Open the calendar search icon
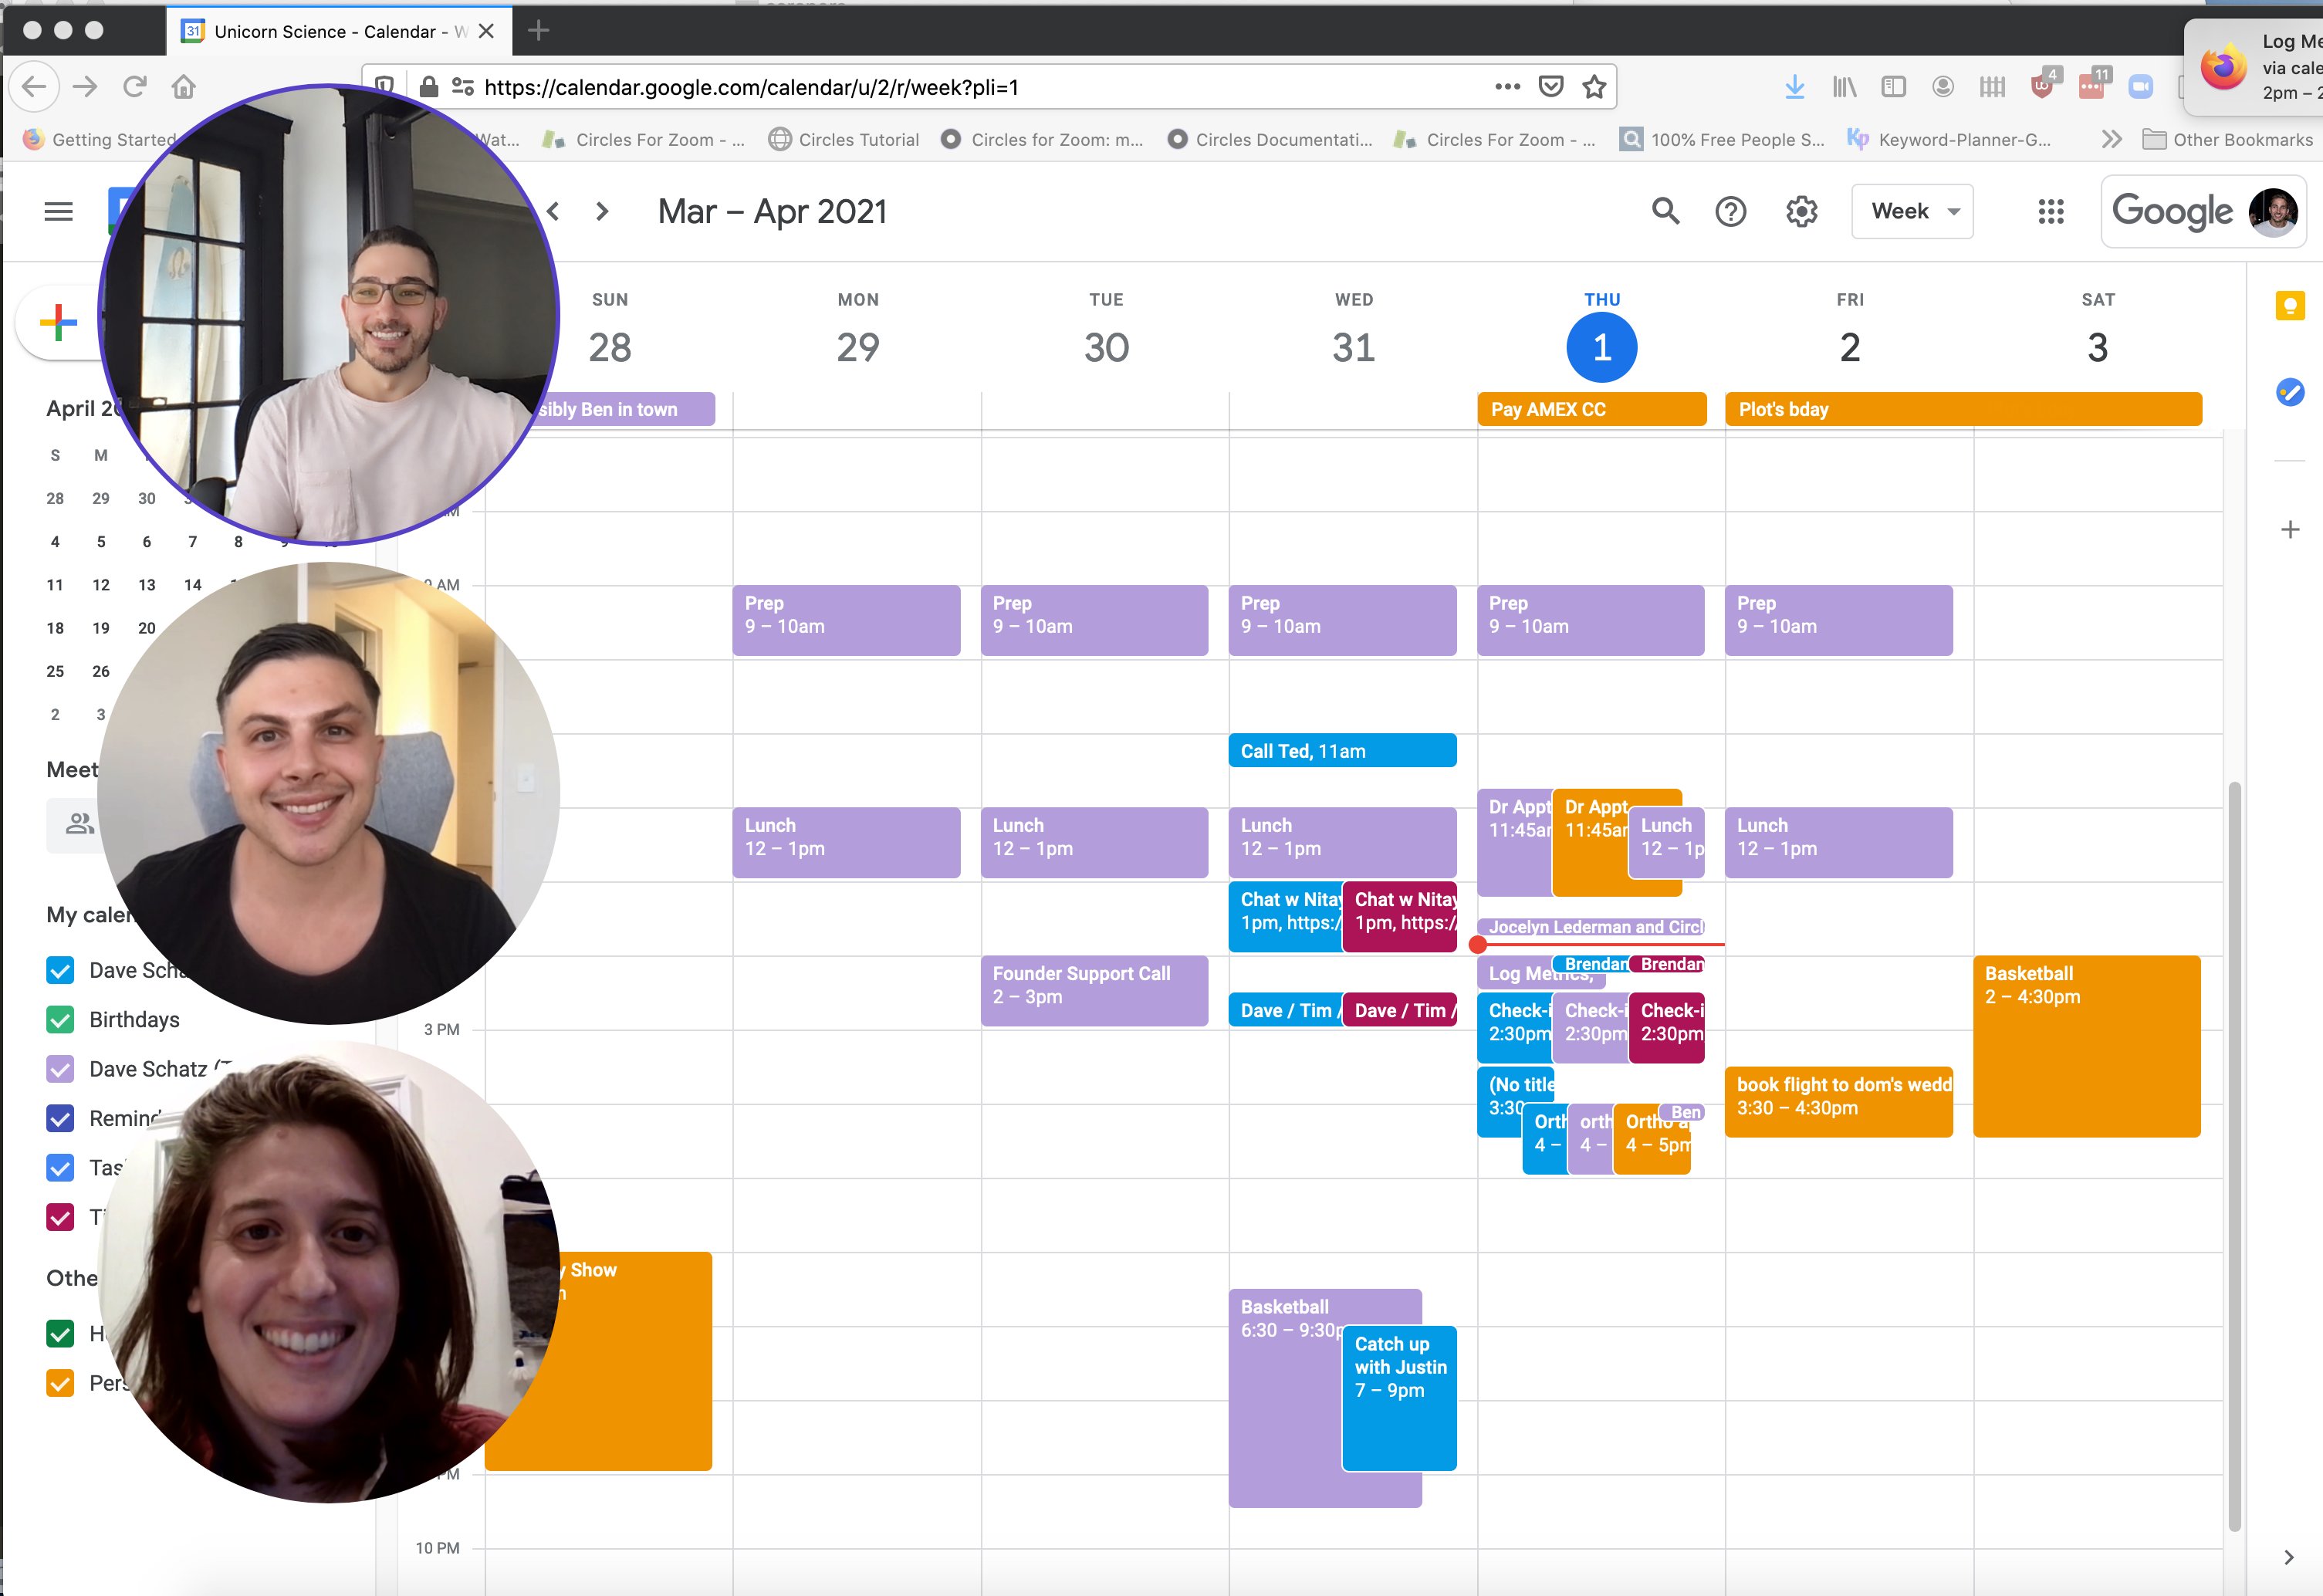 pyautogui.click(x=1665, y=211)
